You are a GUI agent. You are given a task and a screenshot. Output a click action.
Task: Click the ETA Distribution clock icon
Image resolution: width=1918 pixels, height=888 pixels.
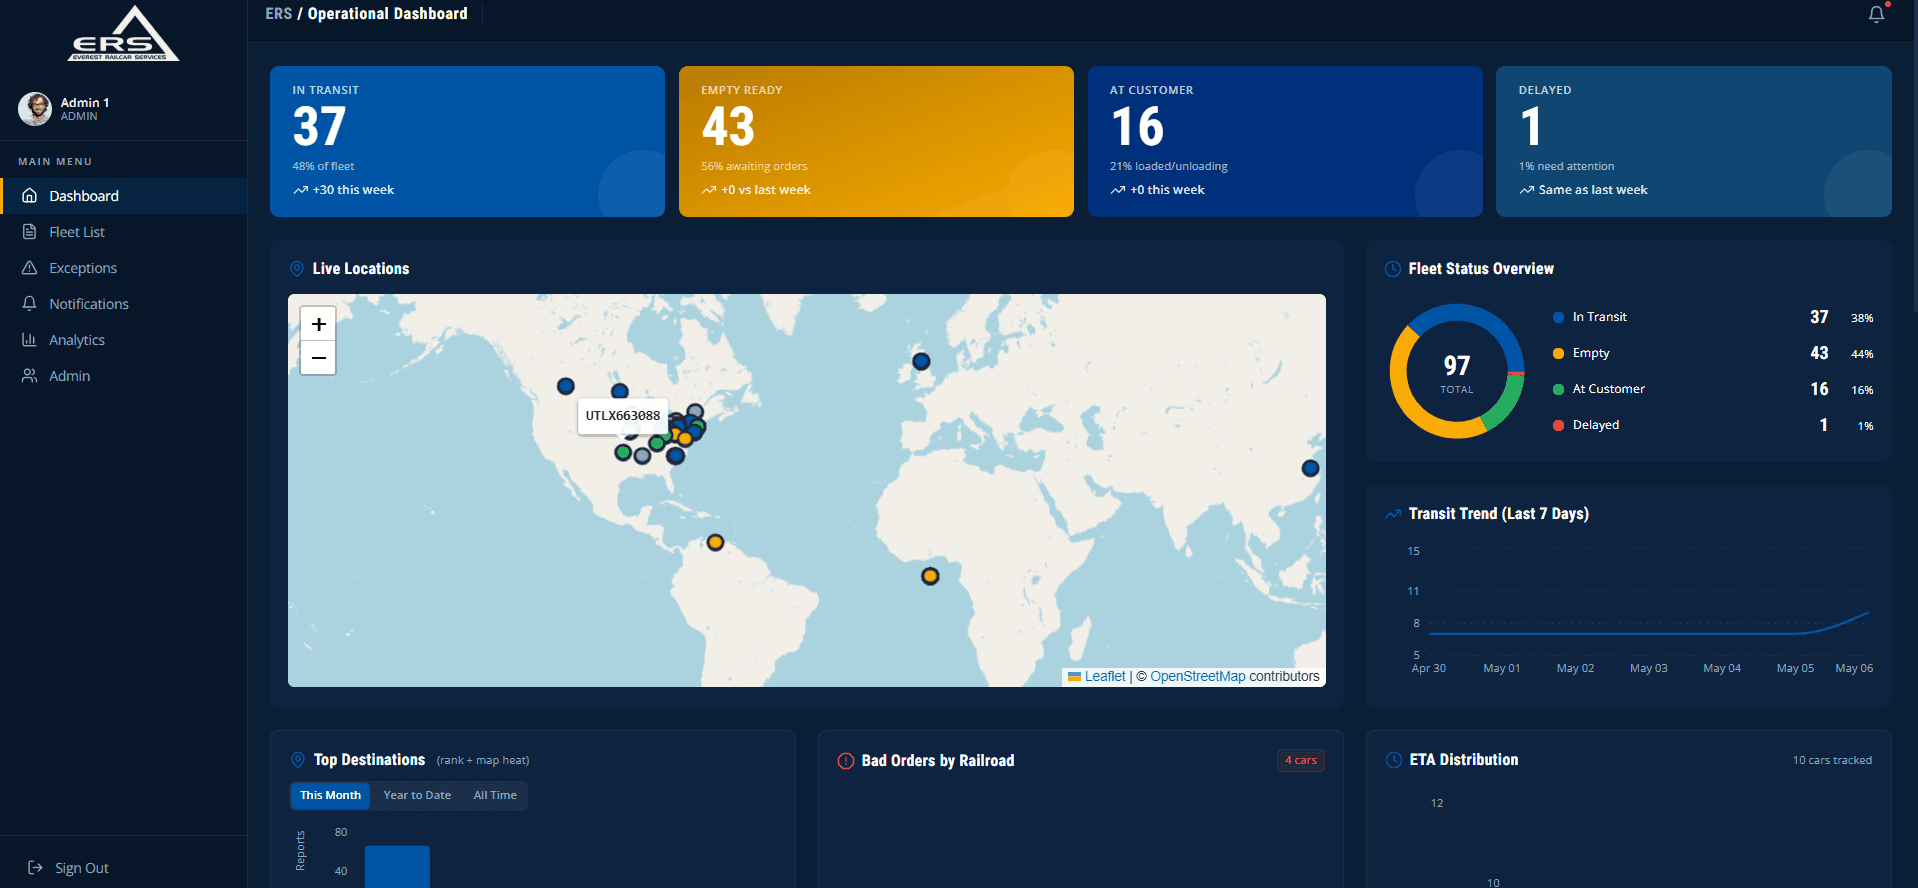click(1393, 760)
